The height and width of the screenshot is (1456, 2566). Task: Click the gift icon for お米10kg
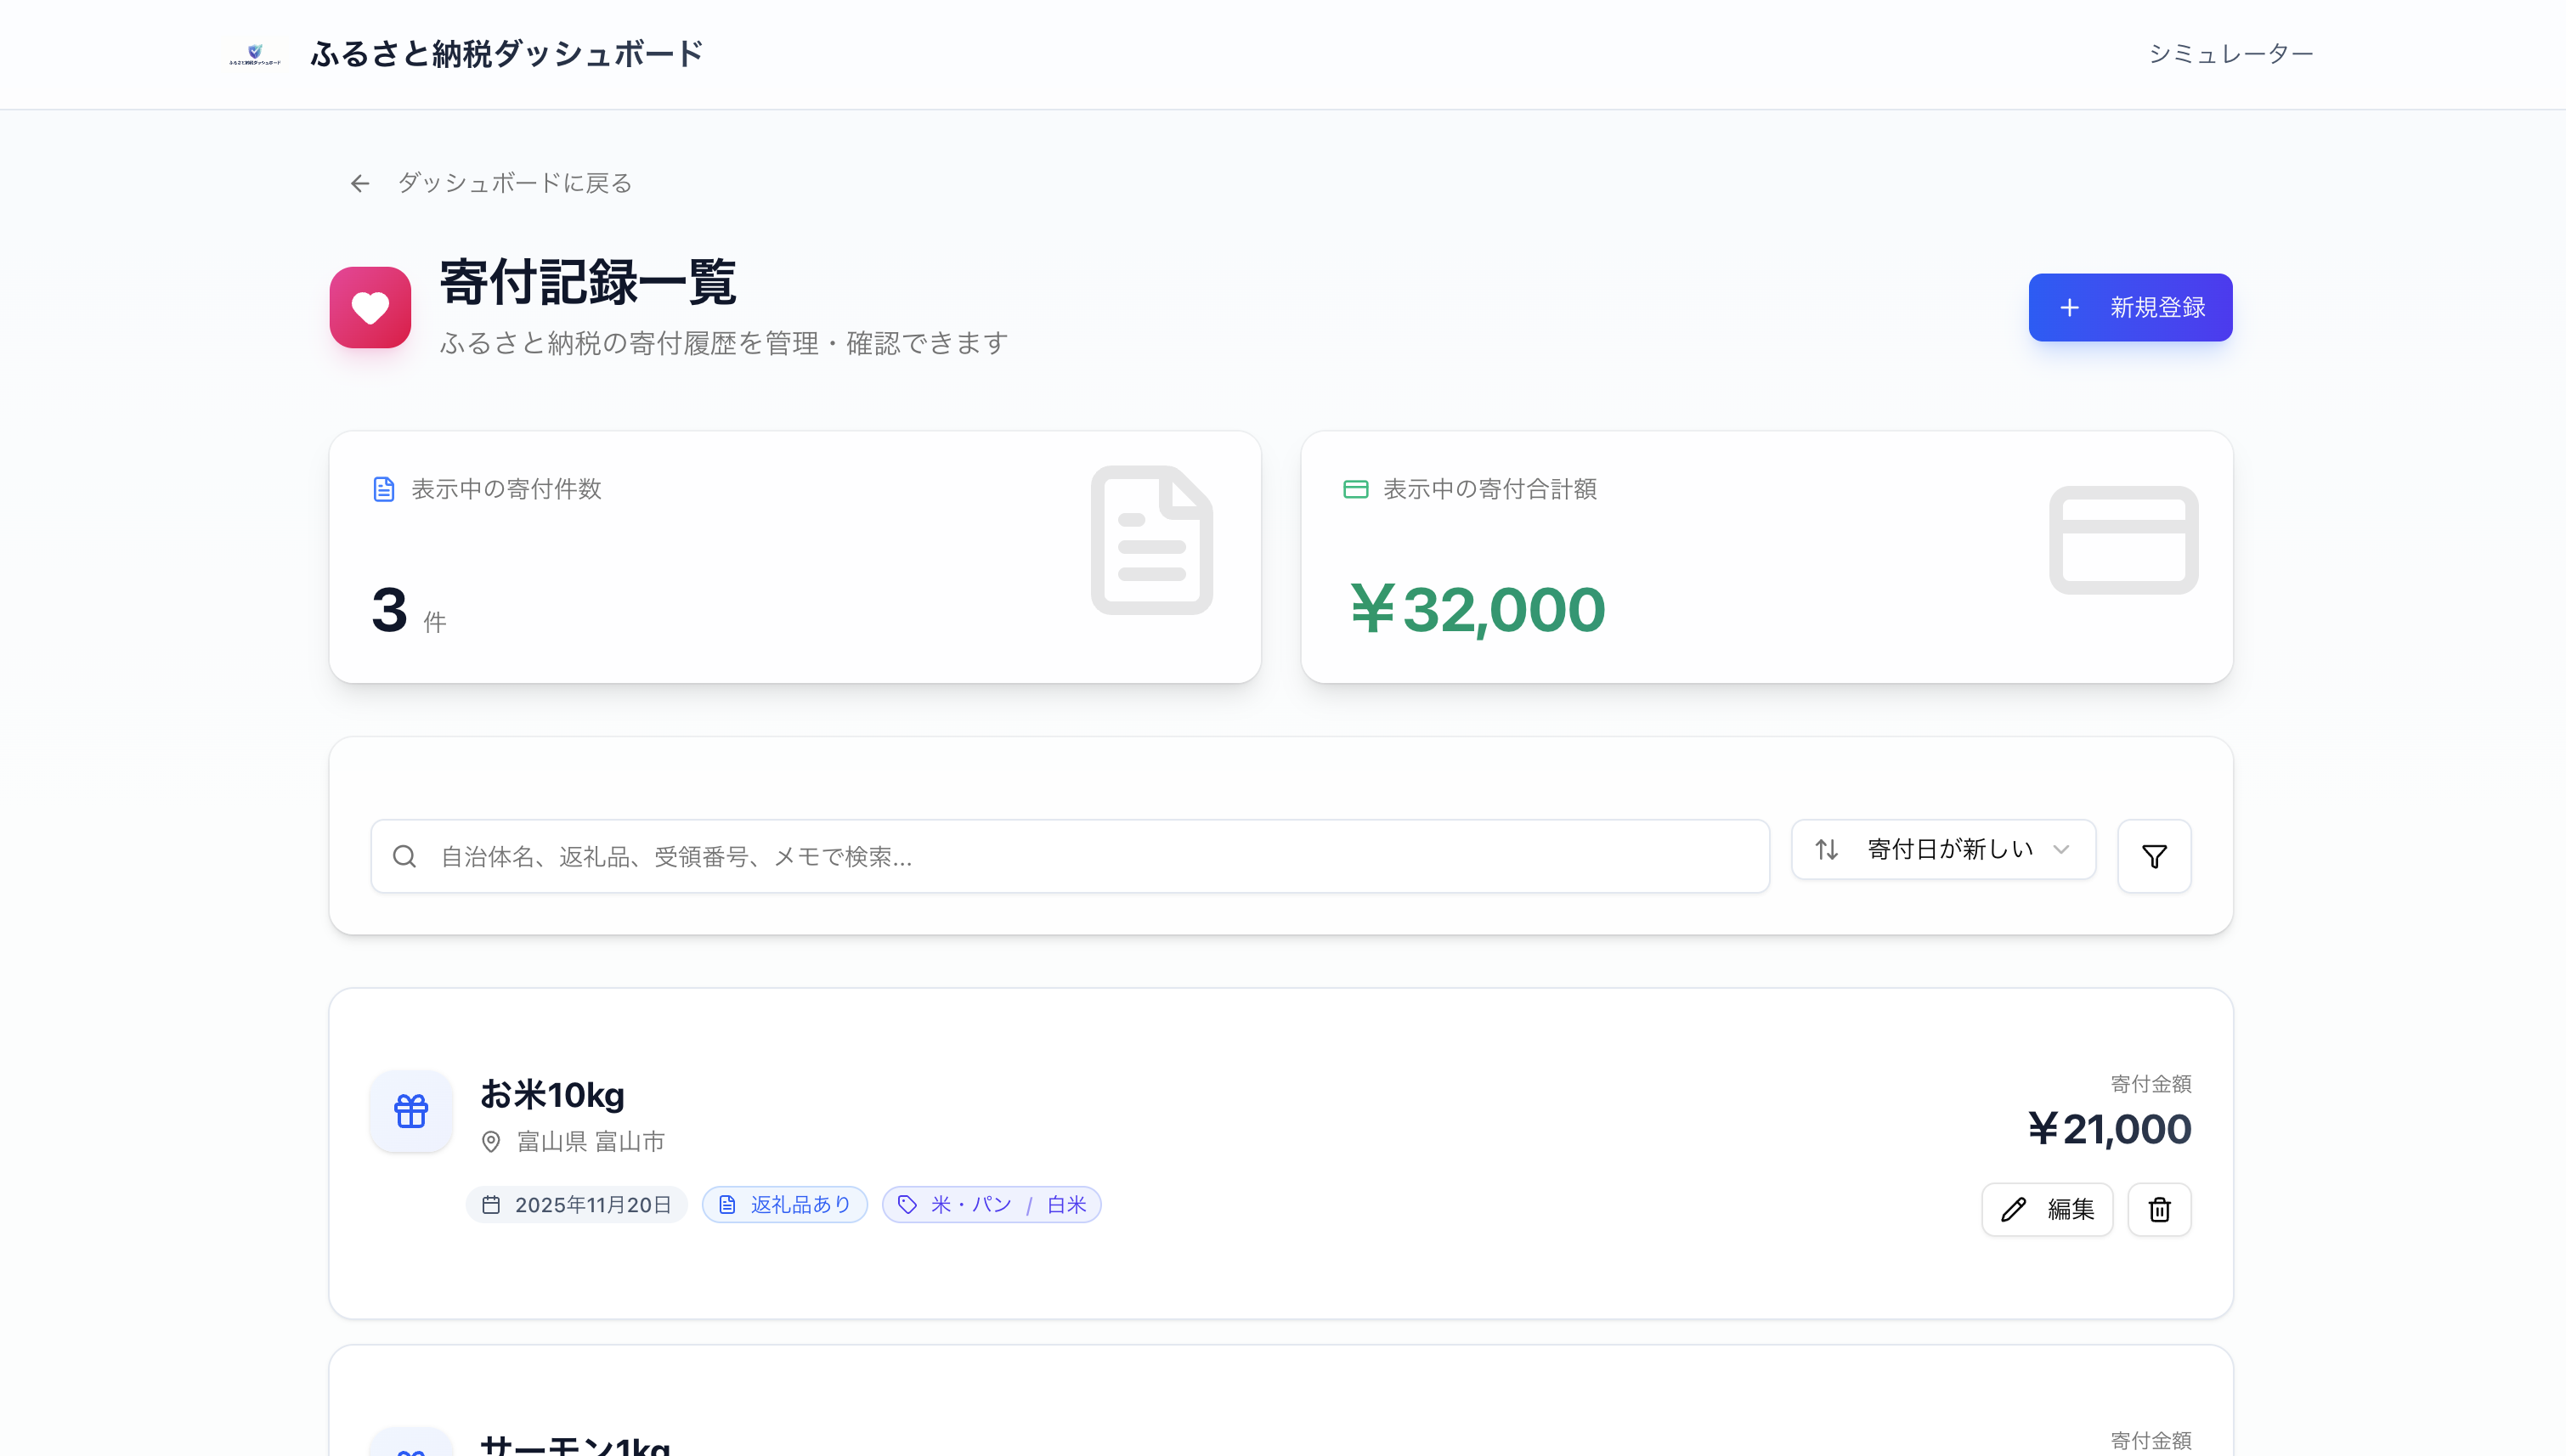point(411,1111)
